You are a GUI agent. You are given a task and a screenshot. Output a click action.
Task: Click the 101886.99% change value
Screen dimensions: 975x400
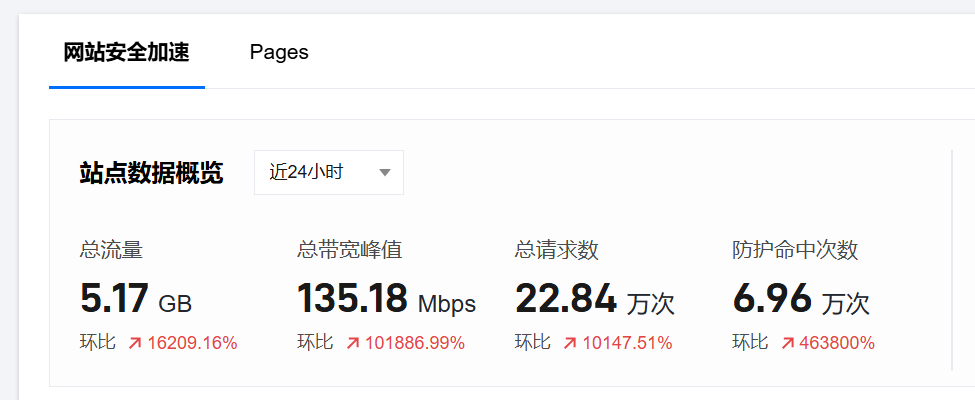[415, 343]
